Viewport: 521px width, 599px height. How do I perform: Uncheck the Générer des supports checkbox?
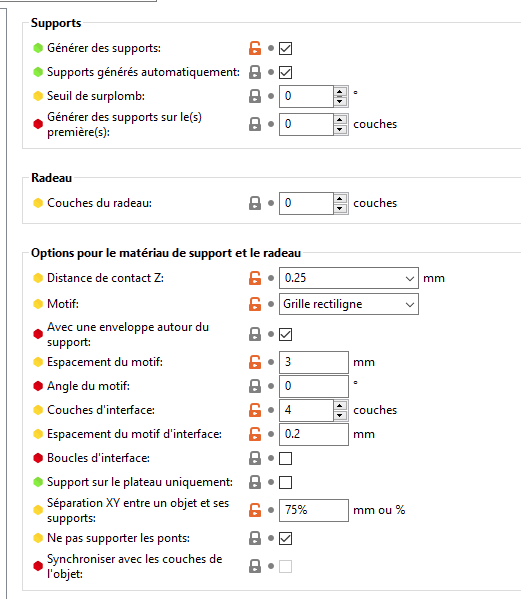point(285,49)
